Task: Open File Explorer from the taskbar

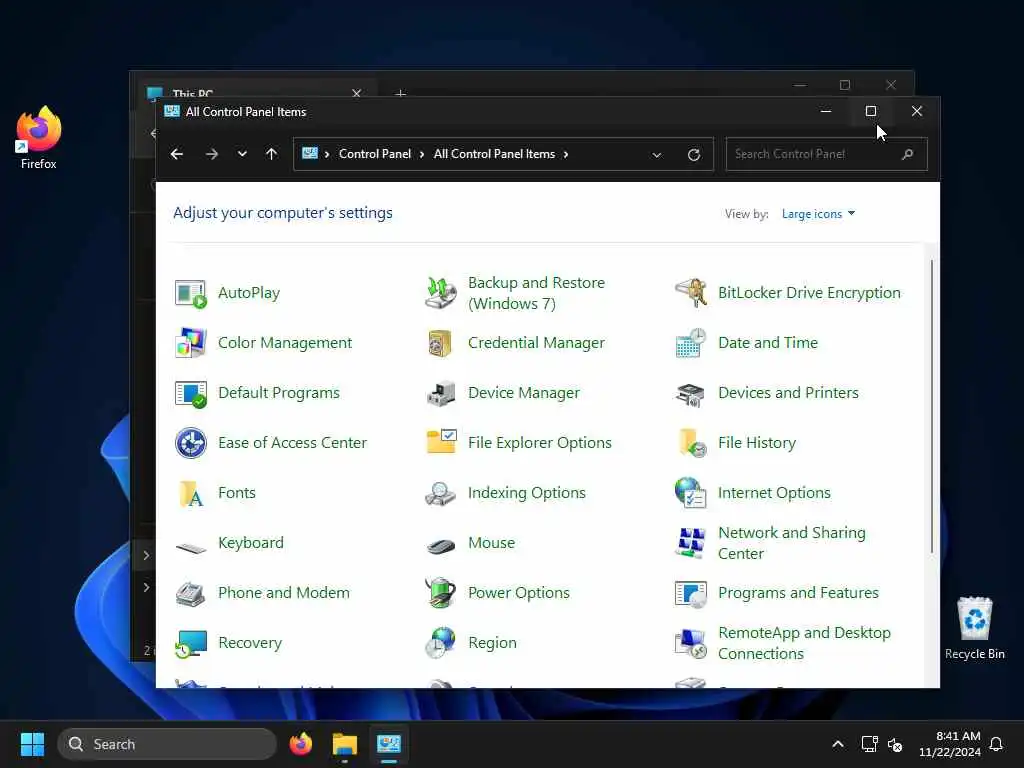Action: (345, 744)
